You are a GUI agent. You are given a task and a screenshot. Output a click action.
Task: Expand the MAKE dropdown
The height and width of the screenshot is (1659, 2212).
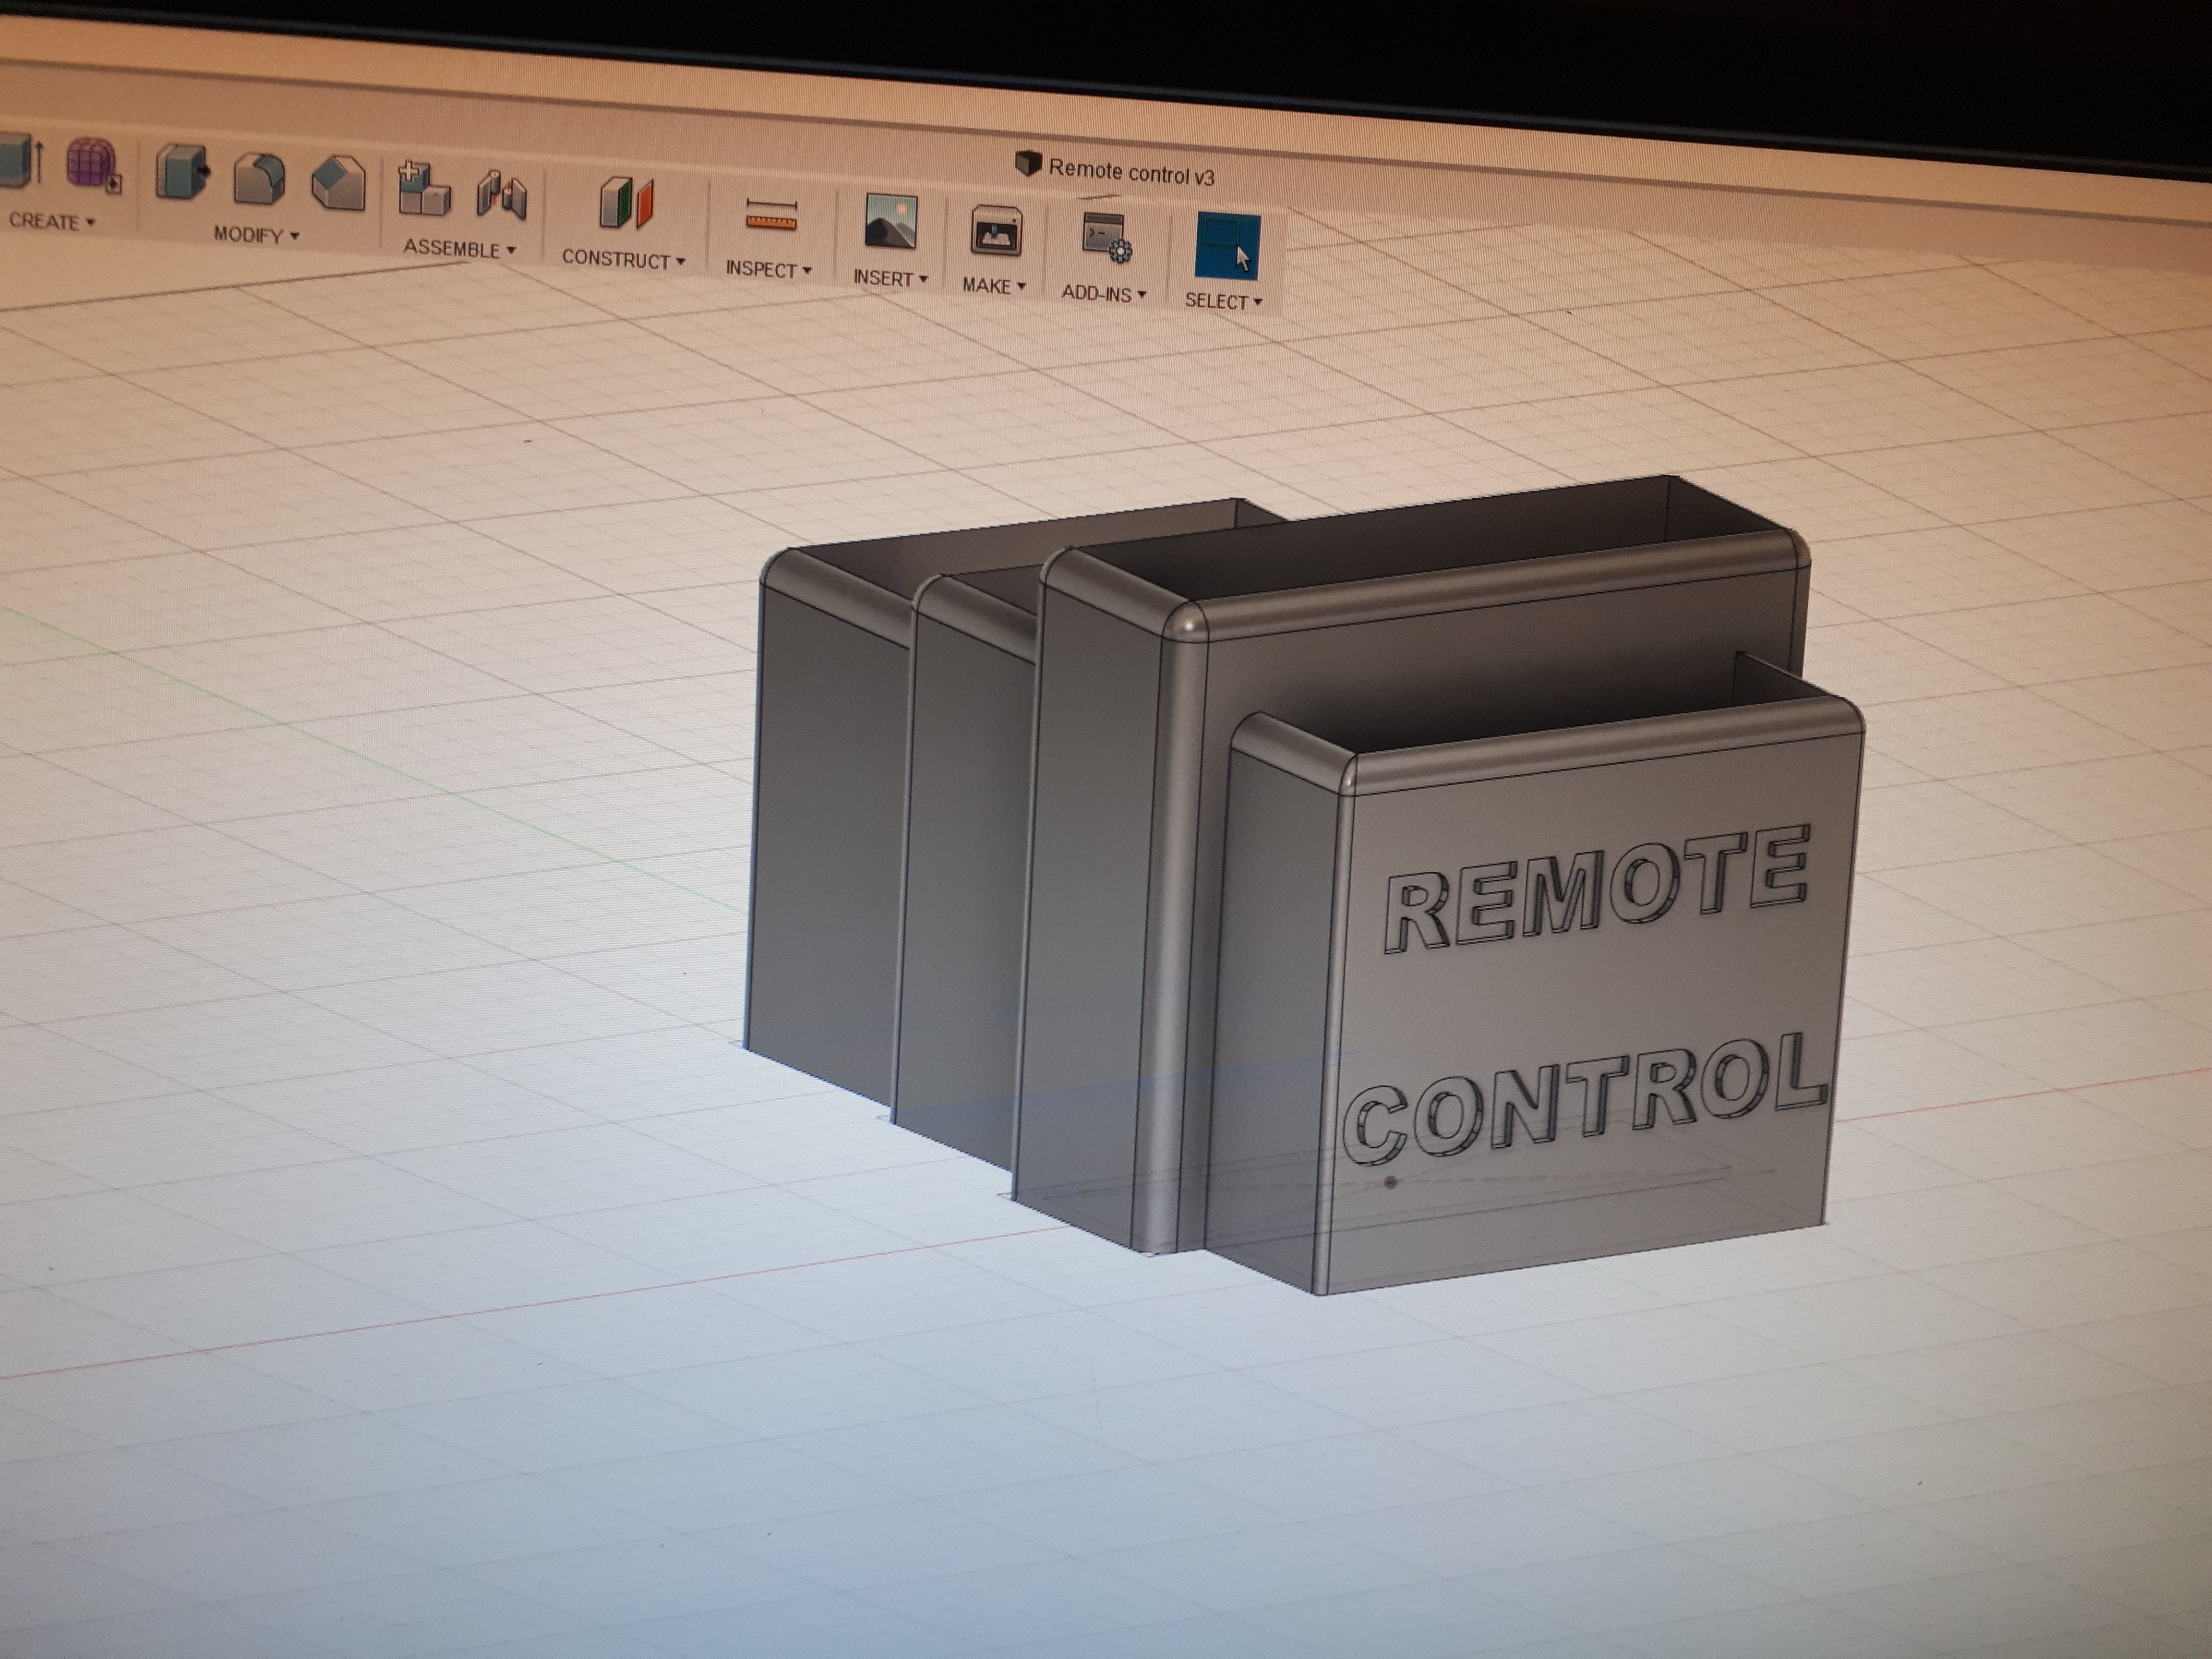coord(994,286)
